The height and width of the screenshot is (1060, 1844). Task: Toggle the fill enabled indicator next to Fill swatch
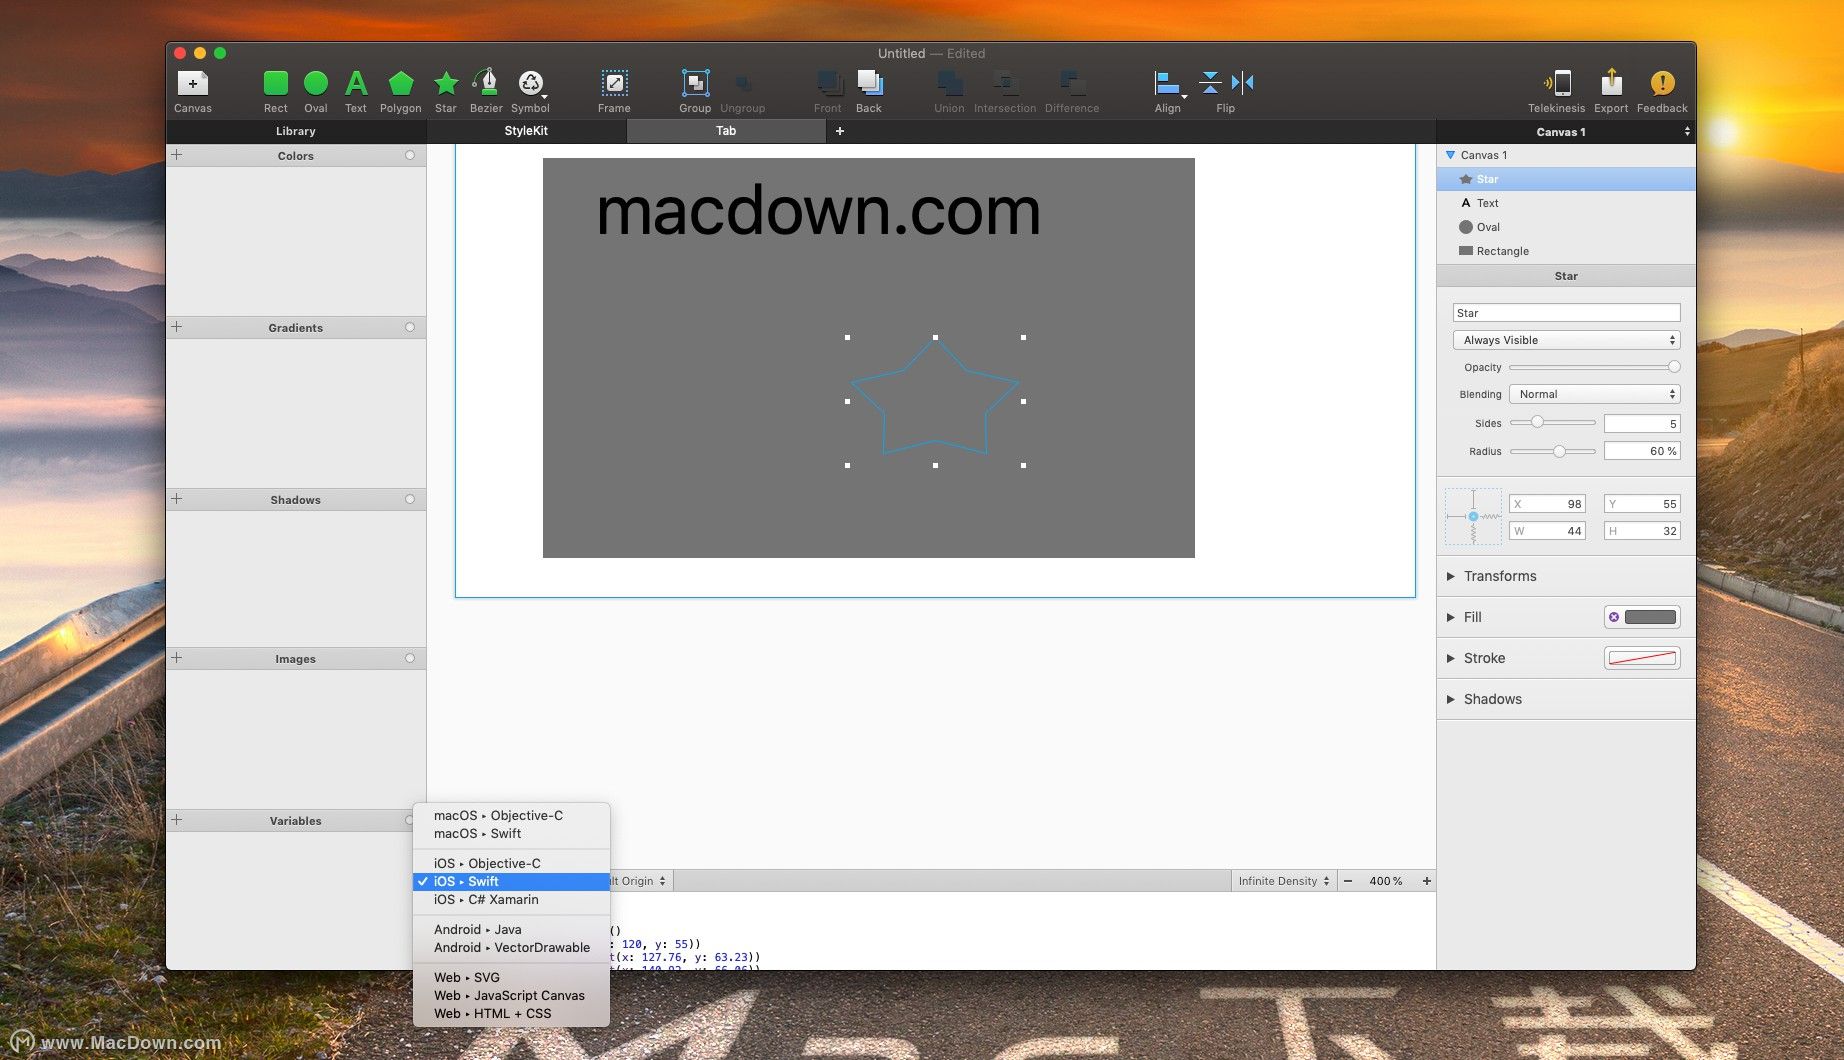coord(1614,617)
